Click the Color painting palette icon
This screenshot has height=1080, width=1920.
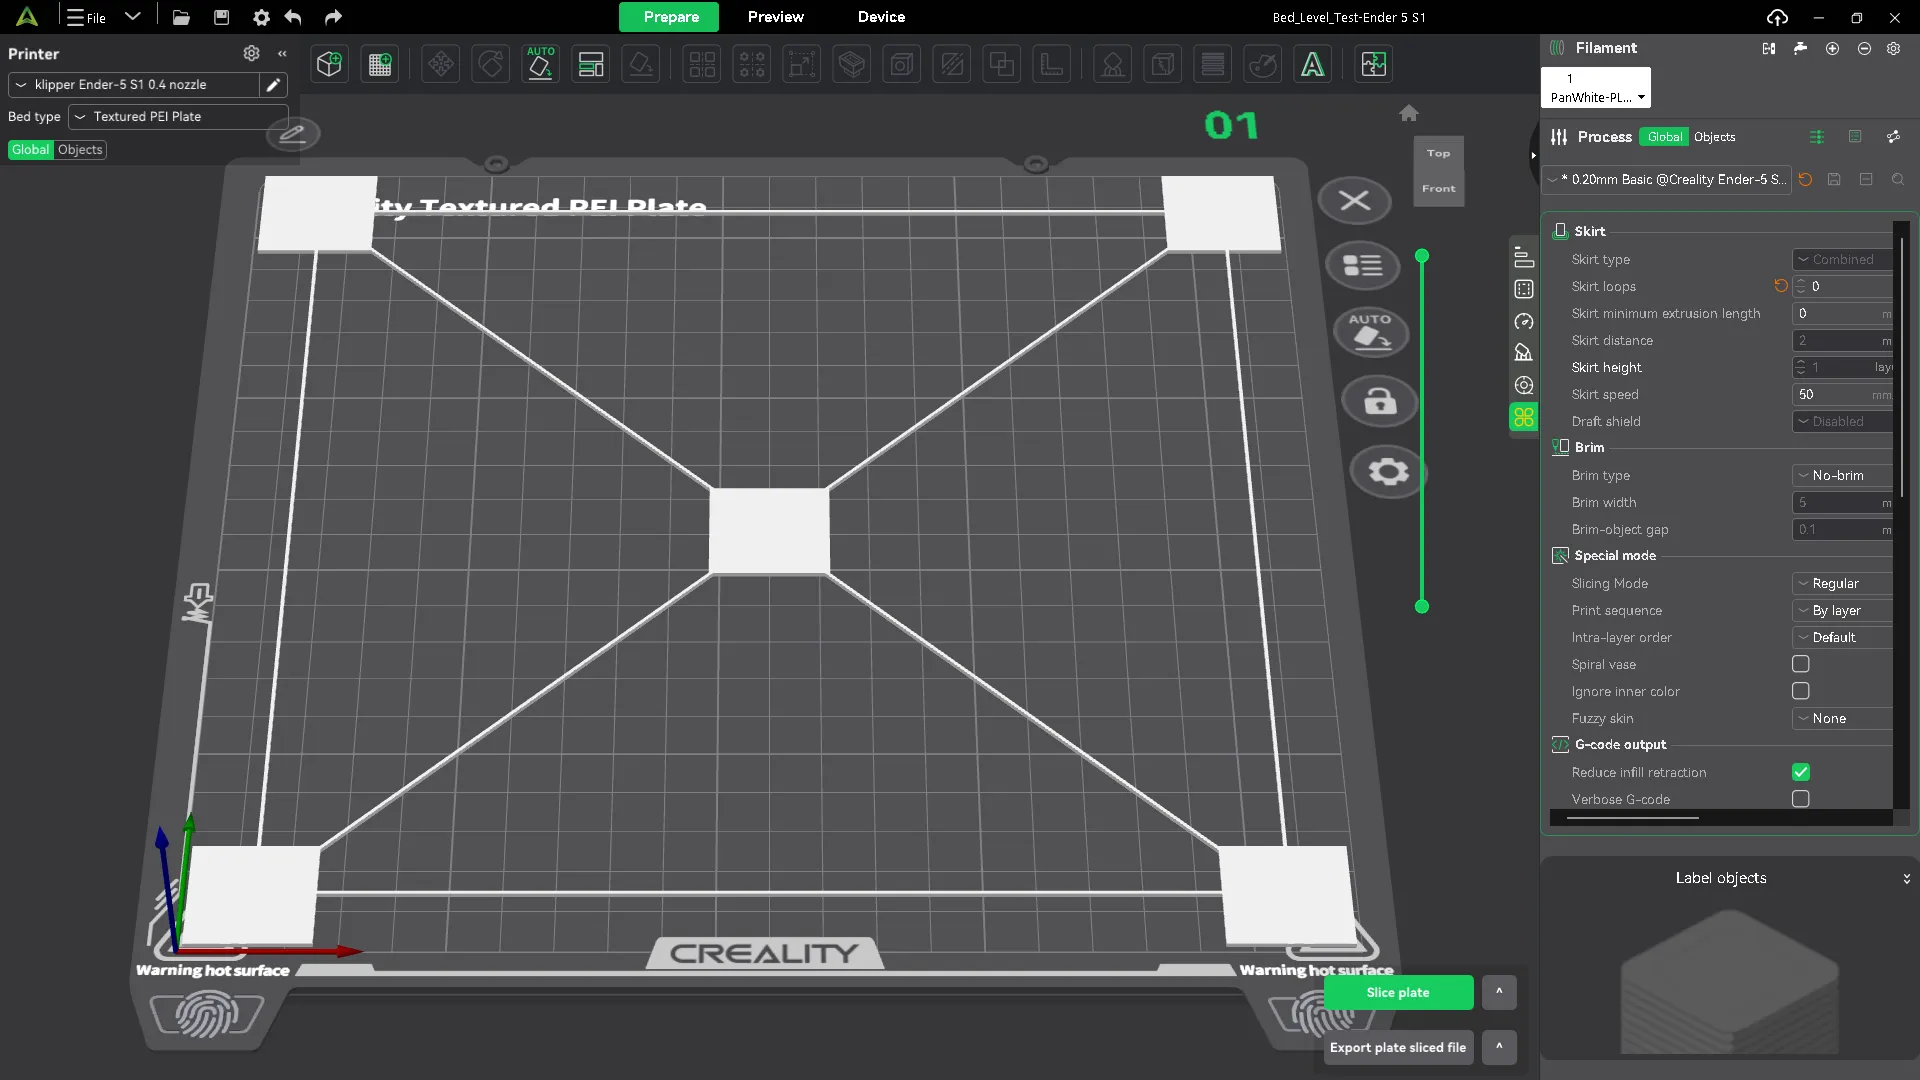1263,65
